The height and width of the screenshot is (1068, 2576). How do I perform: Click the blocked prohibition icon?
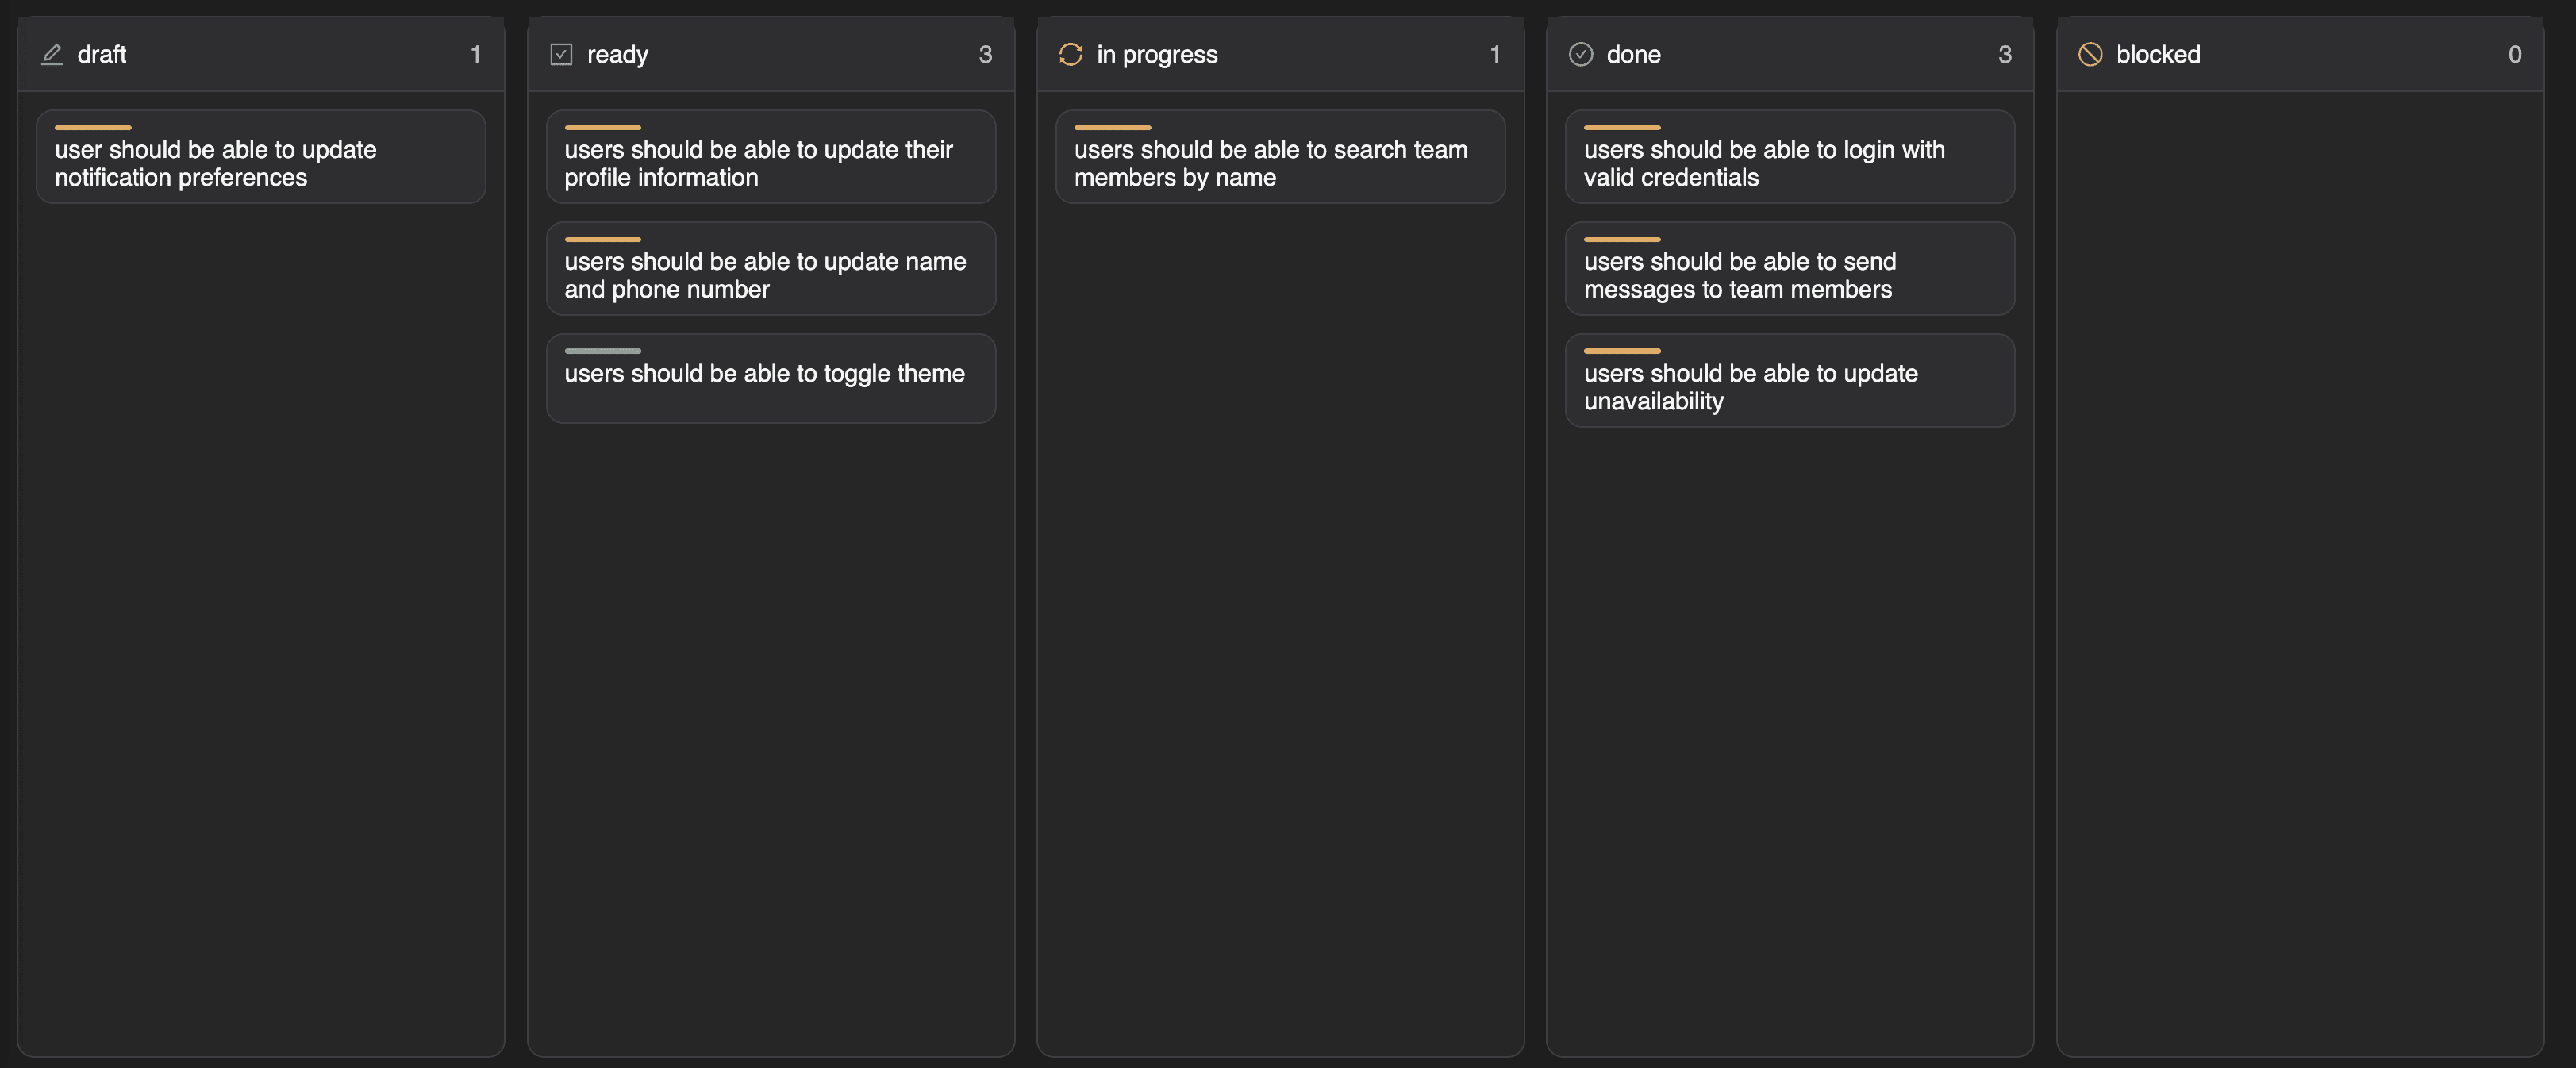2090,54
